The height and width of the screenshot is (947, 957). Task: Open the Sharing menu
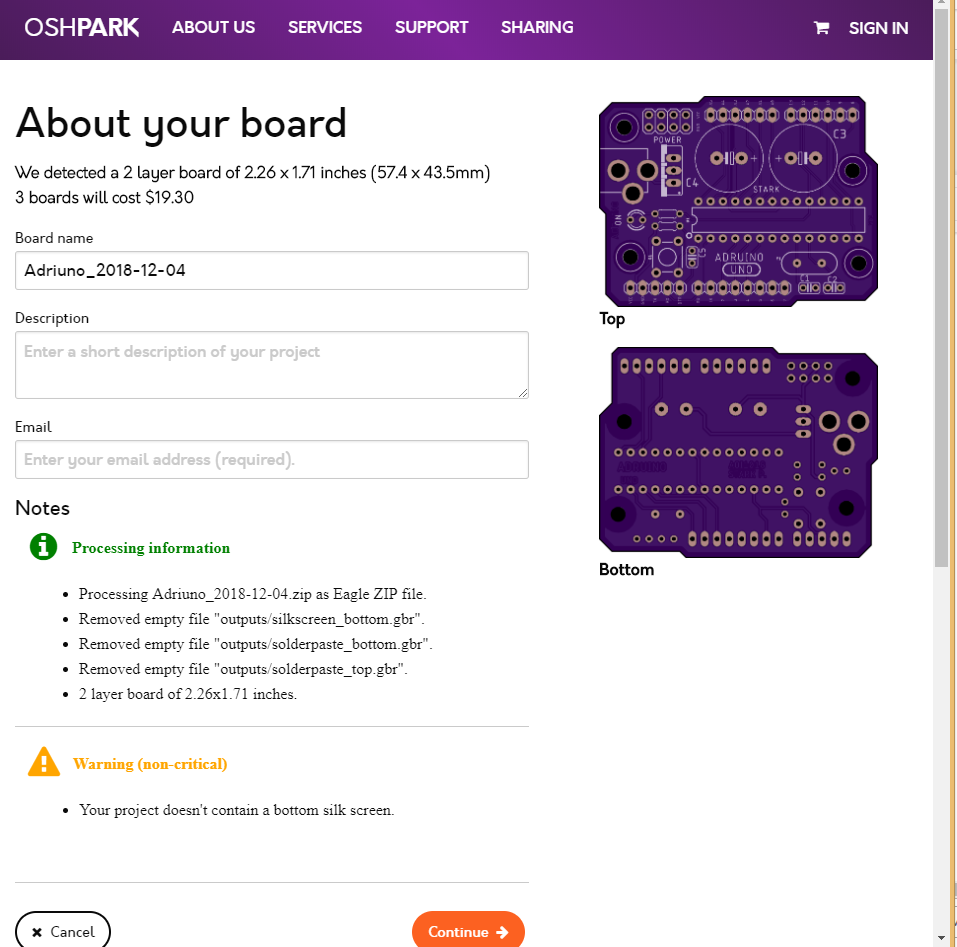(x=537, y=28)
